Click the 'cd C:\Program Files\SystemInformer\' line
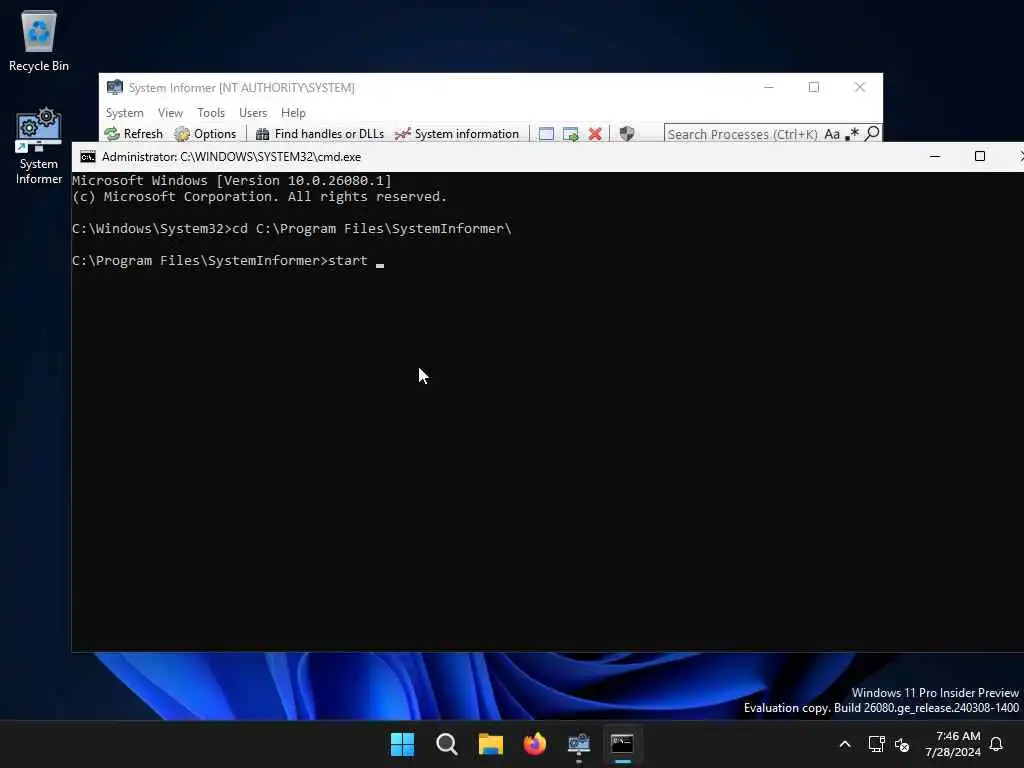The height and width of the screenshot is (768, 1024). [x=372, y=229]
